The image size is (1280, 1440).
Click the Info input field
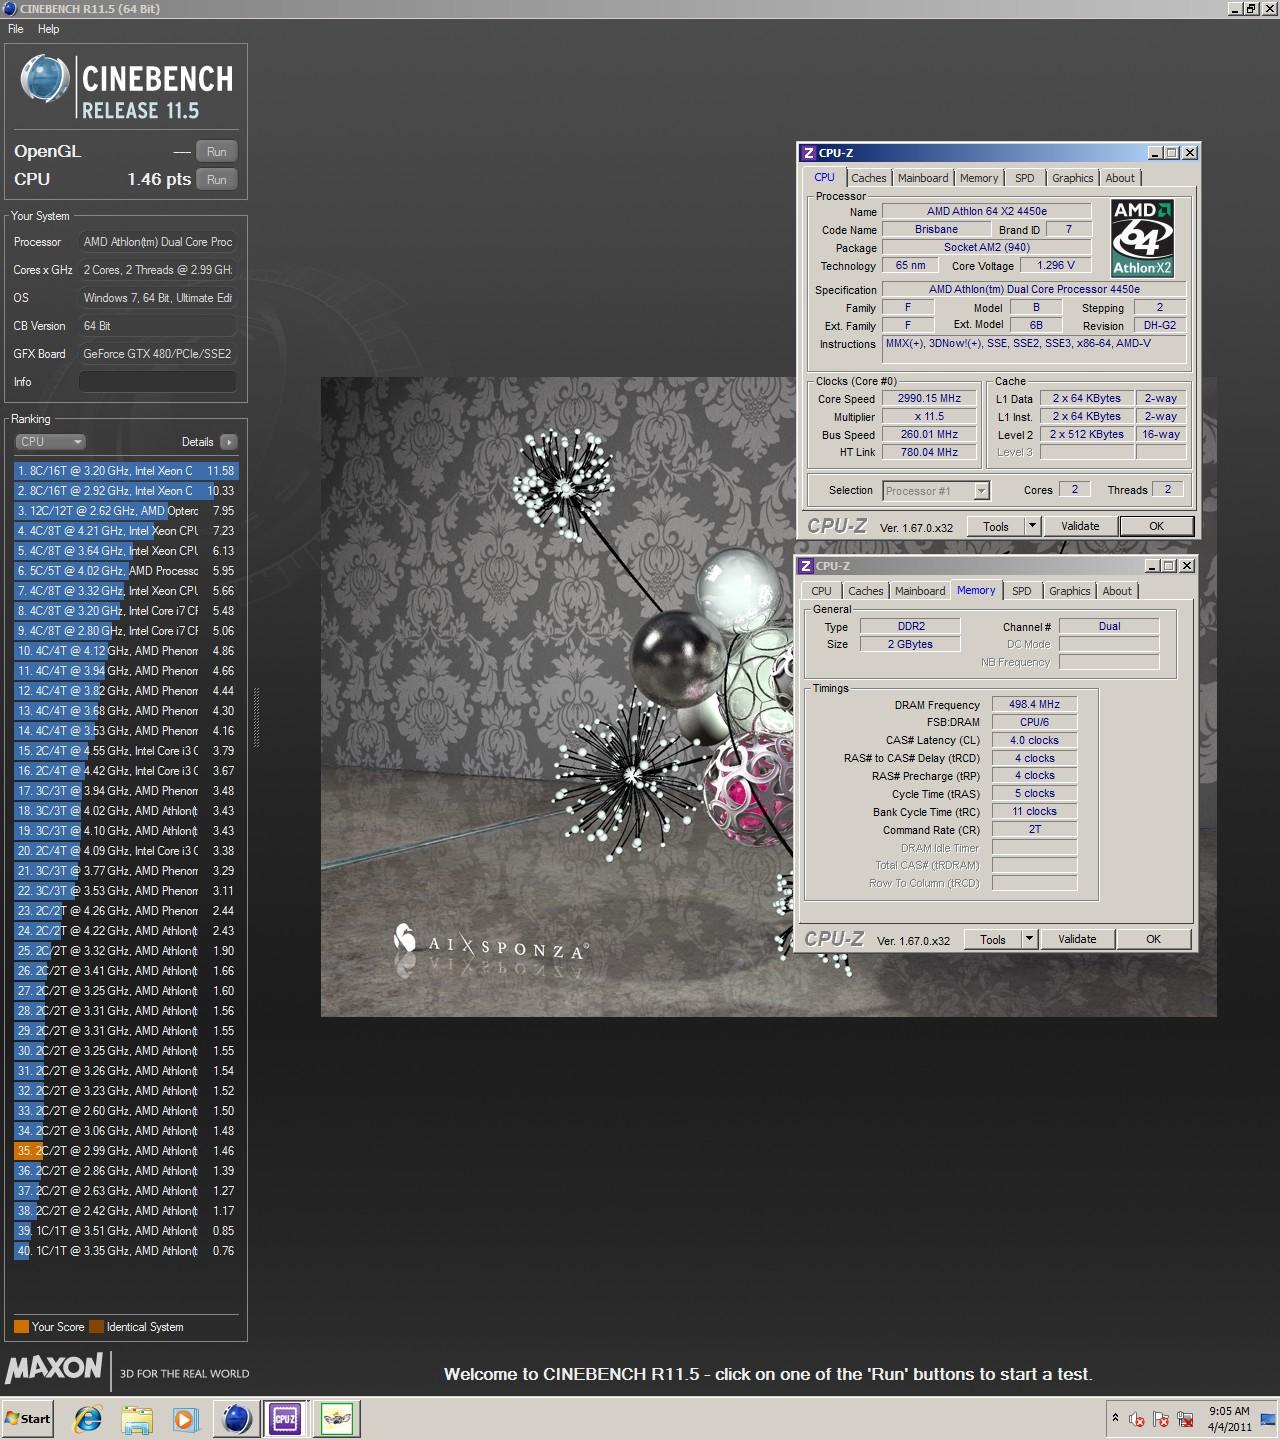[158, 382]
